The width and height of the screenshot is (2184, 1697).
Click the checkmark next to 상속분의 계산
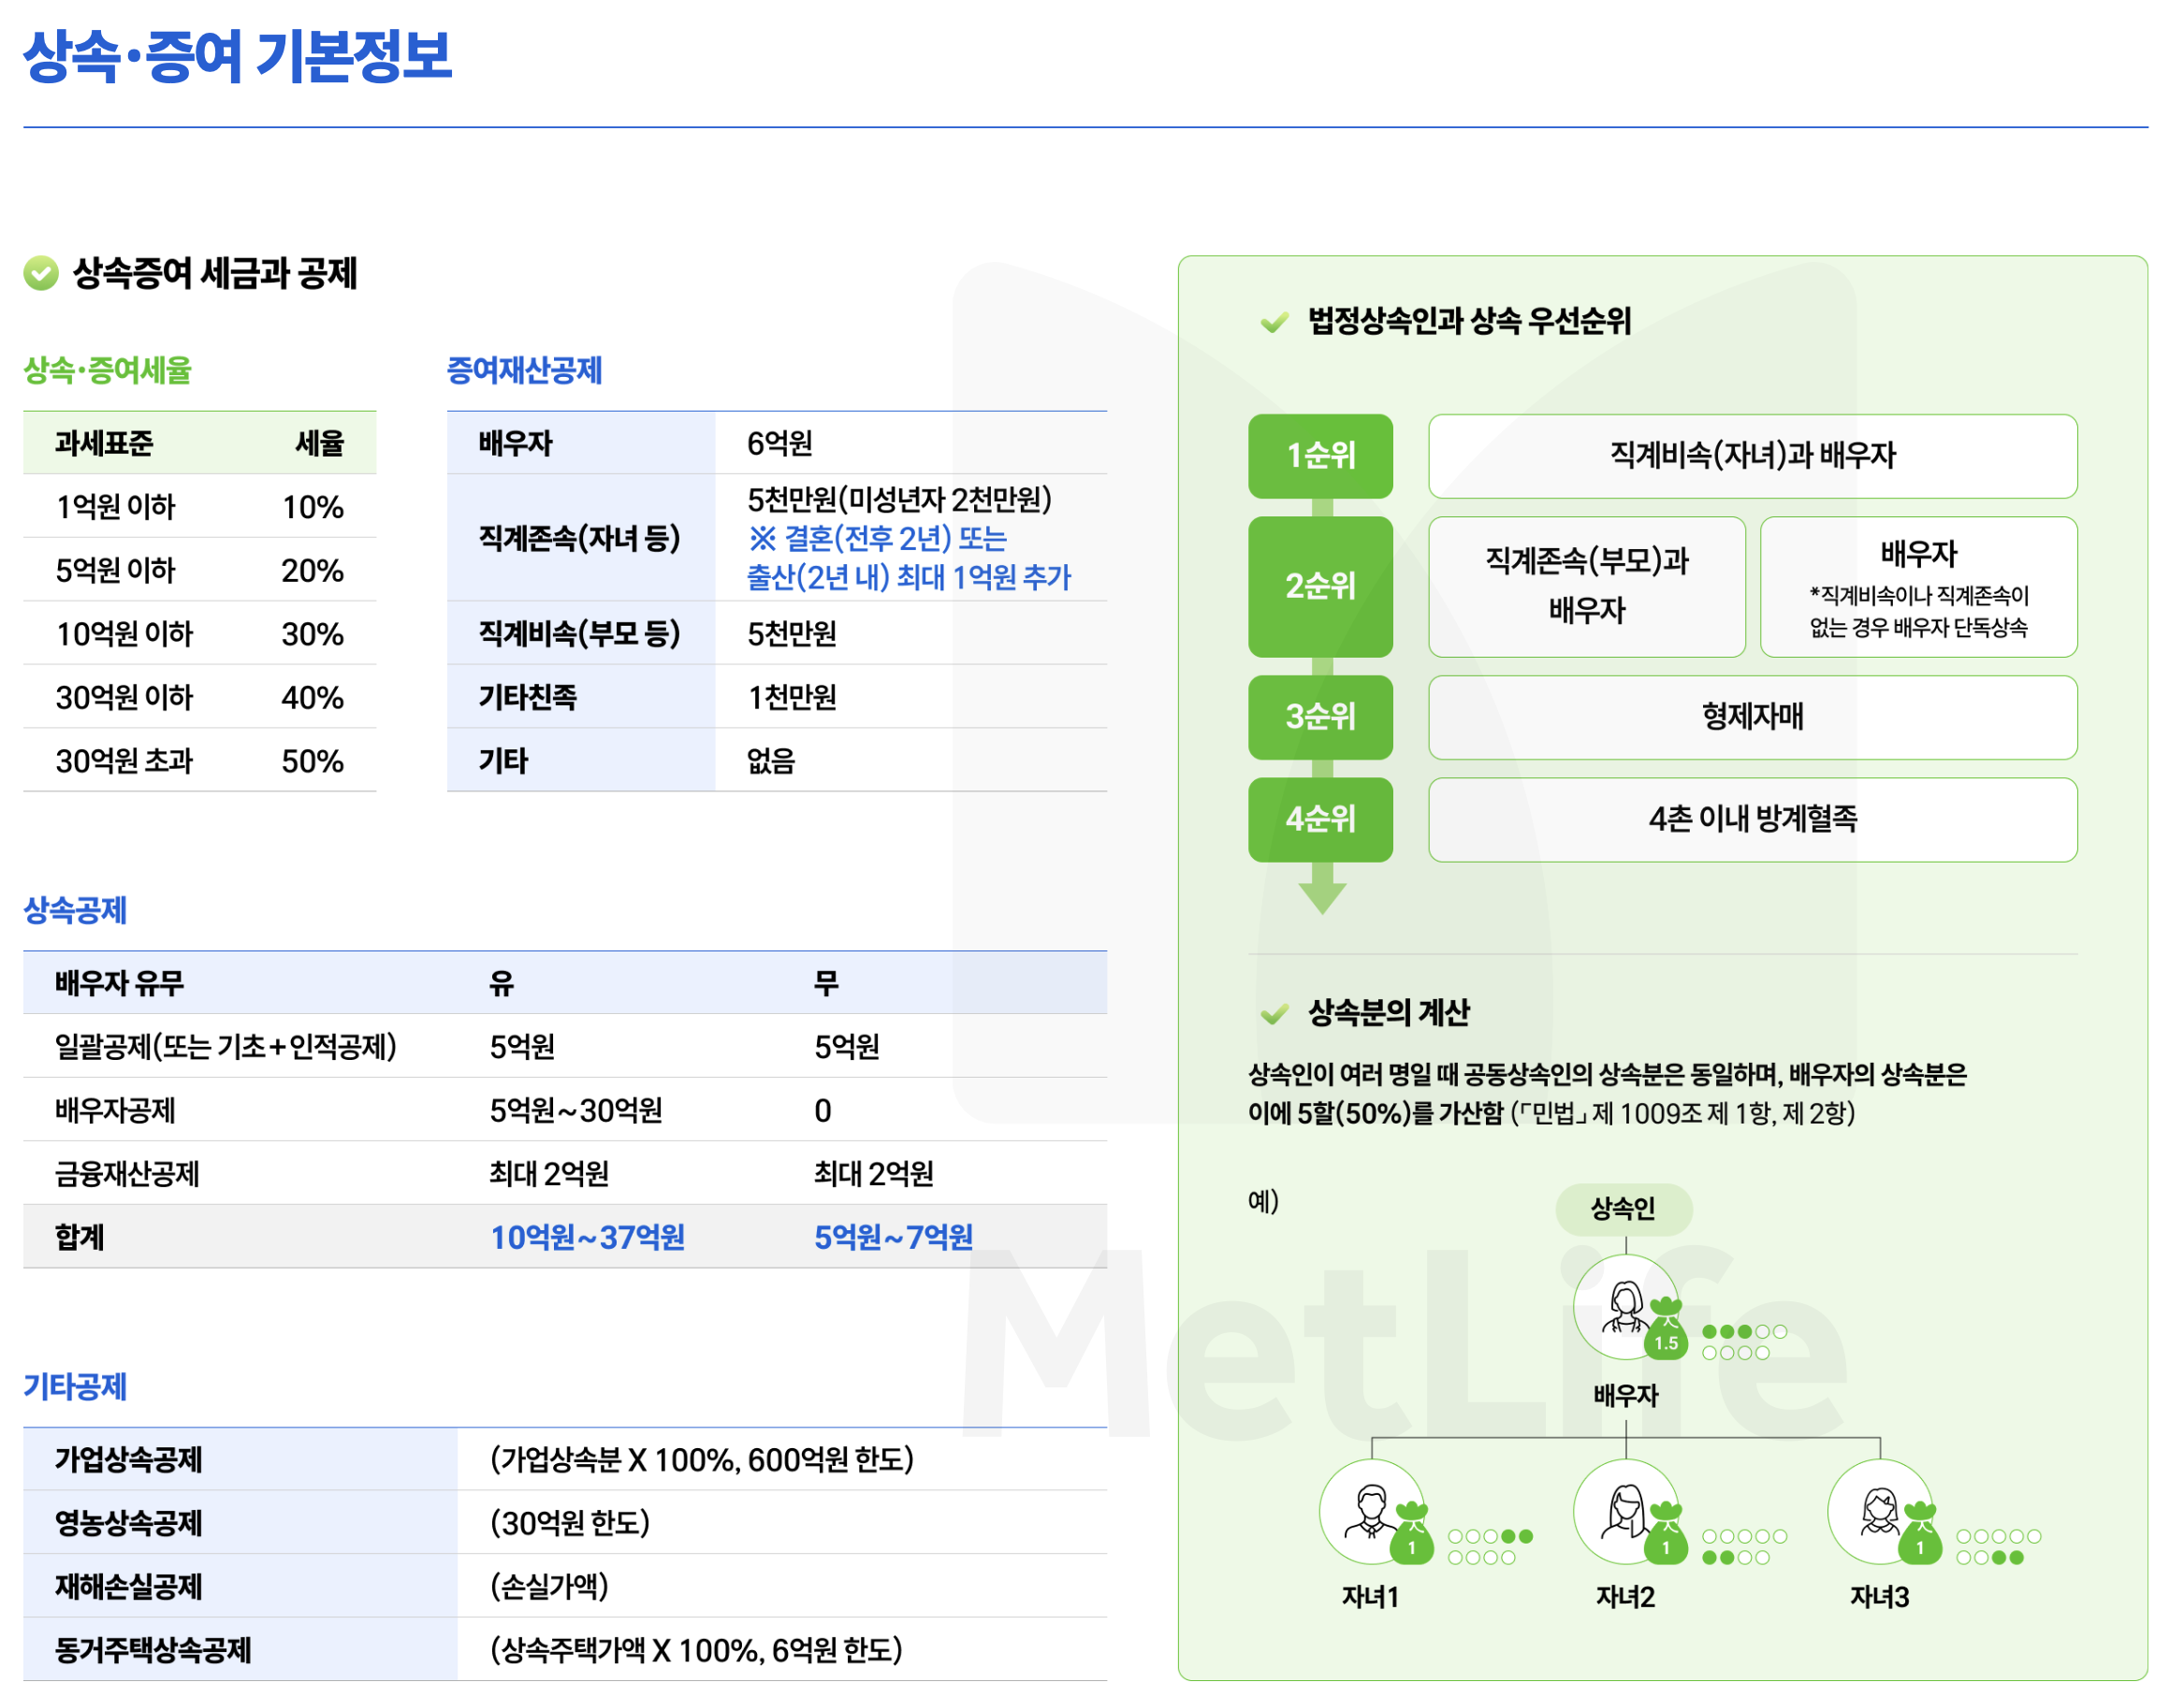coord(1275,1015)
